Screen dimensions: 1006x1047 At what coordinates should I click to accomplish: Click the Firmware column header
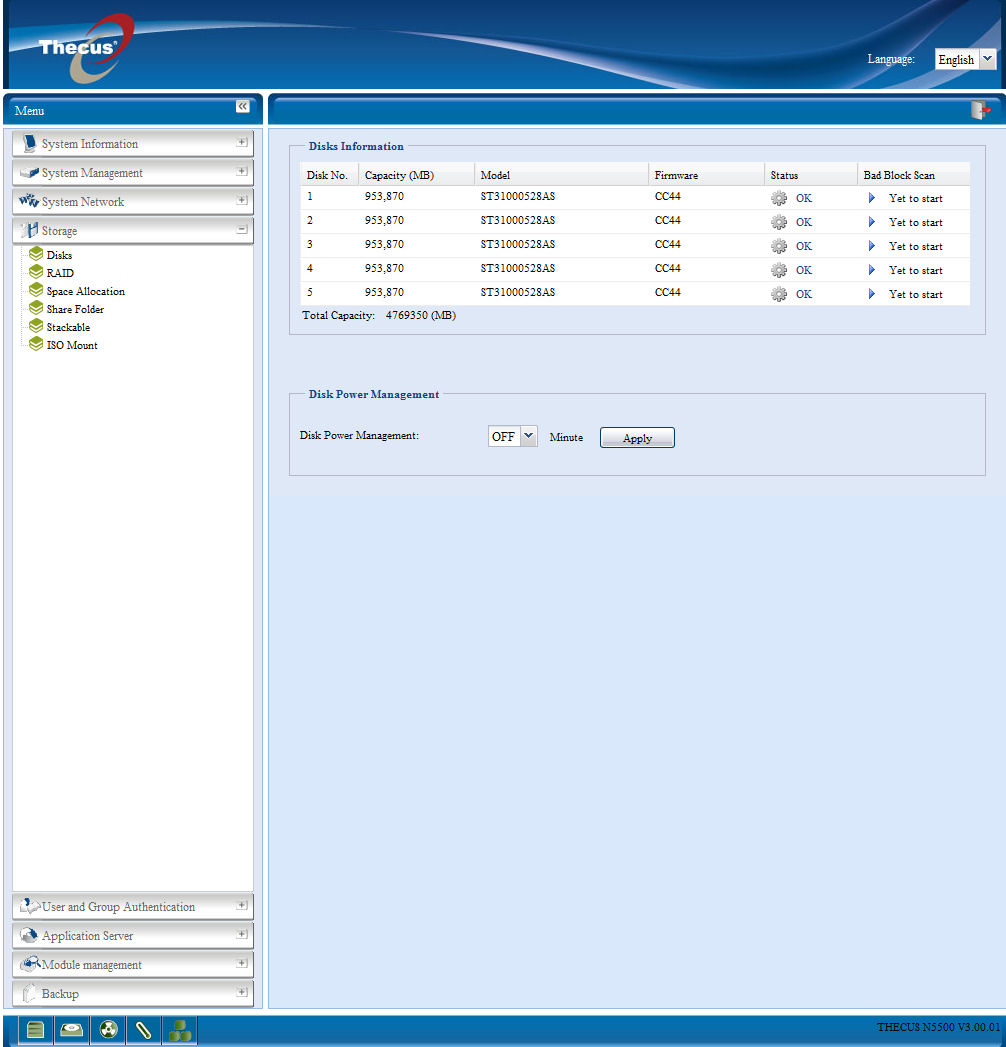(706, 175)
